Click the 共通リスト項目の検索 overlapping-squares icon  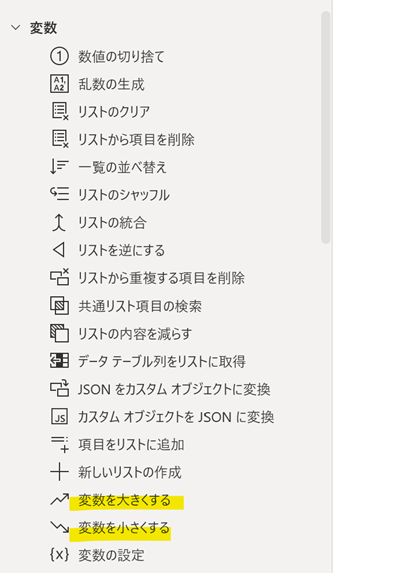tap(59, 306)
